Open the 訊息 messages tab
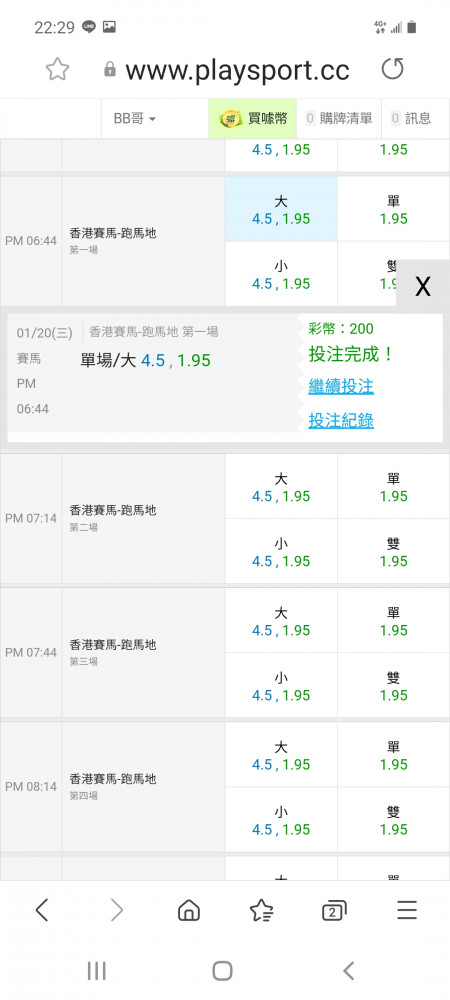 (x=412, y=119)
